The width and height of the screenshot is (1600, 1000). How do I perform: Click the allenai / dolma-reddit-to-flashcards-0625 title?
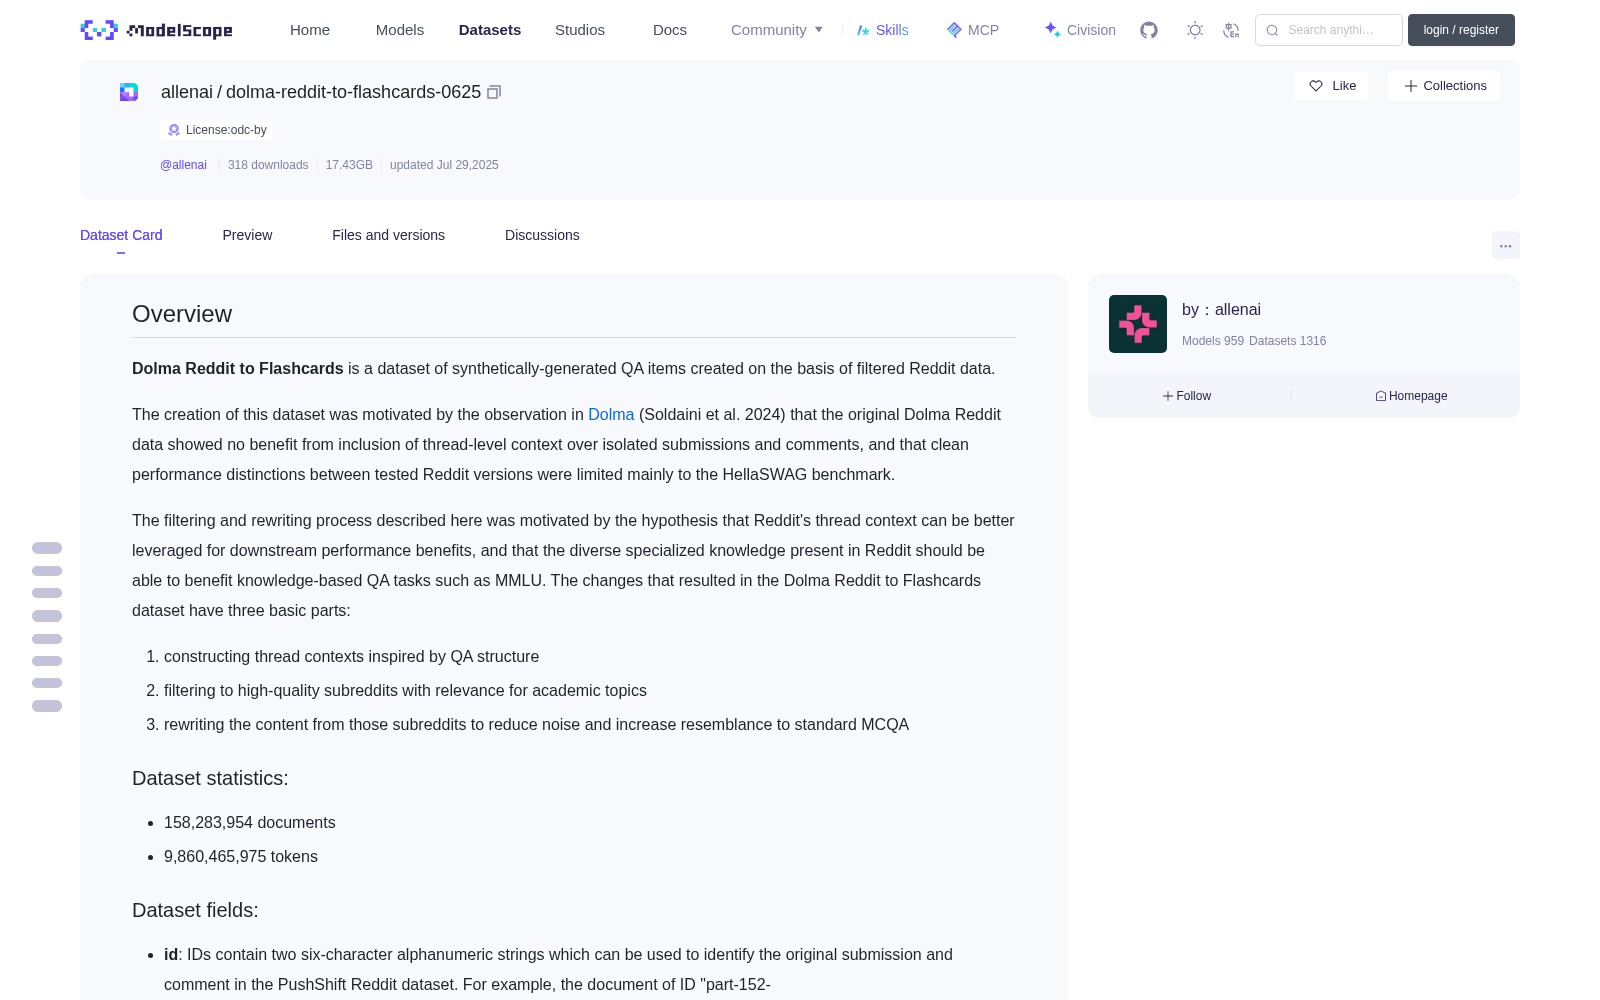pyautogui.click(x=321, y=92)
